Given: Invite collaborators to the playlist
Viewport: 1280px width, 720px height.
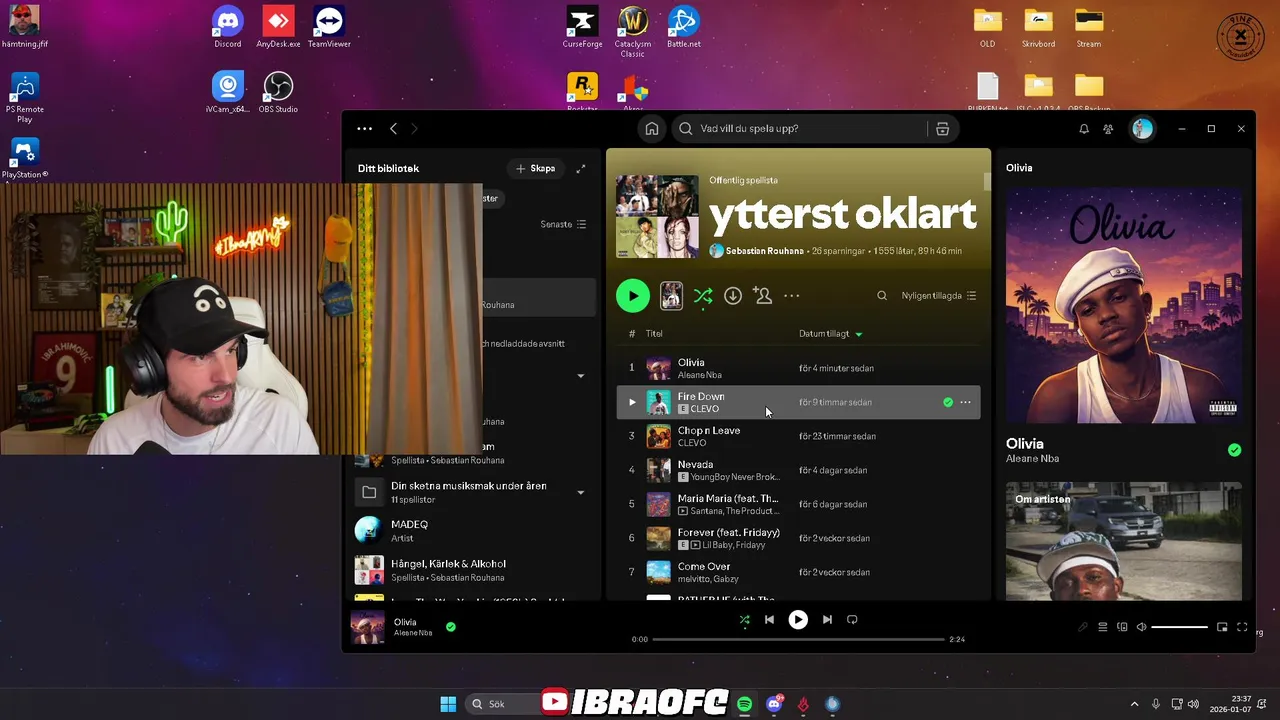Looking at the screenshot, I should [763, 295].
